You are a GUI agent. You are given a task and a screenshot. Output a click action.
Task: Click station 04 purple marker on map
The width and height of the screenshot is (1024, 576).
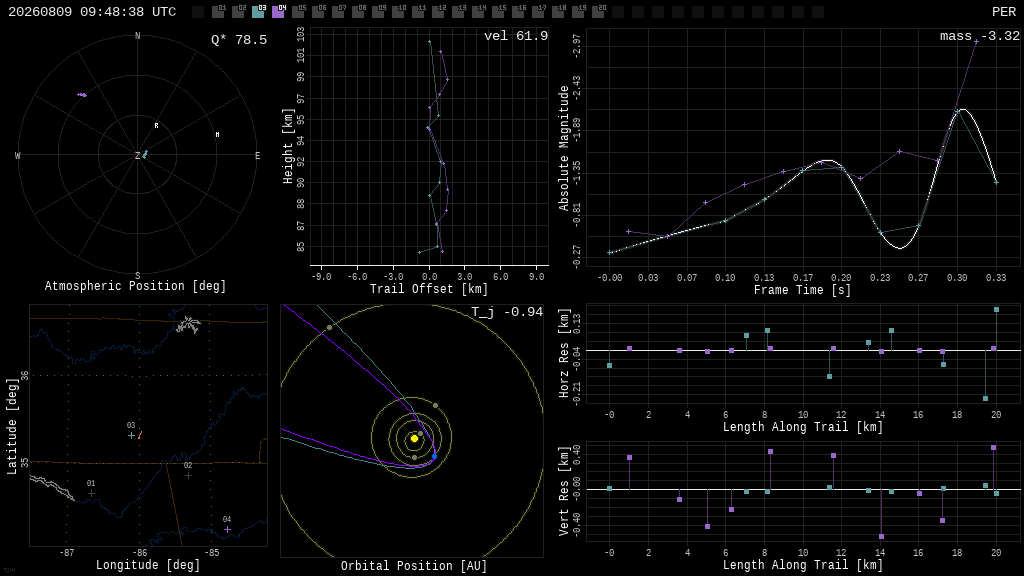(x=227, y=529)
